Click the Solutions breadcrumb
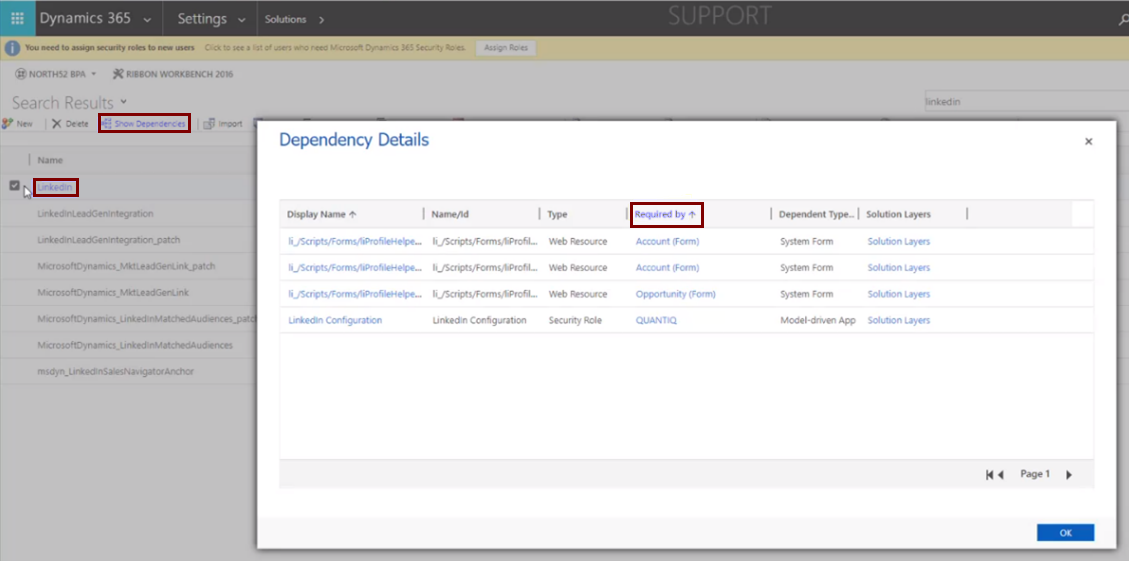 point(285,19)
